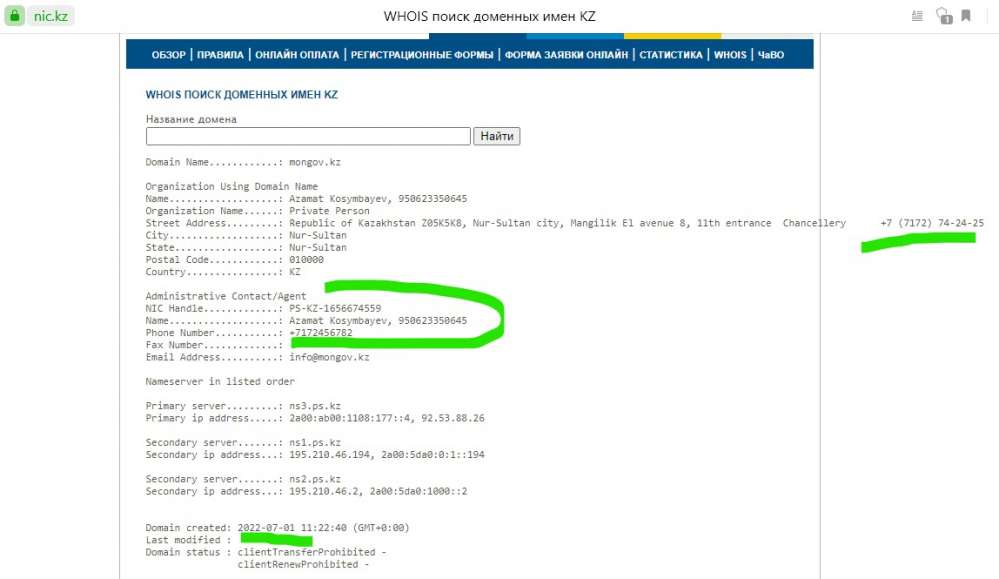Open the ОБЗОР menu item
This screenshot has height=579, width=999.
pyautogui.click(x=168, y=55)
